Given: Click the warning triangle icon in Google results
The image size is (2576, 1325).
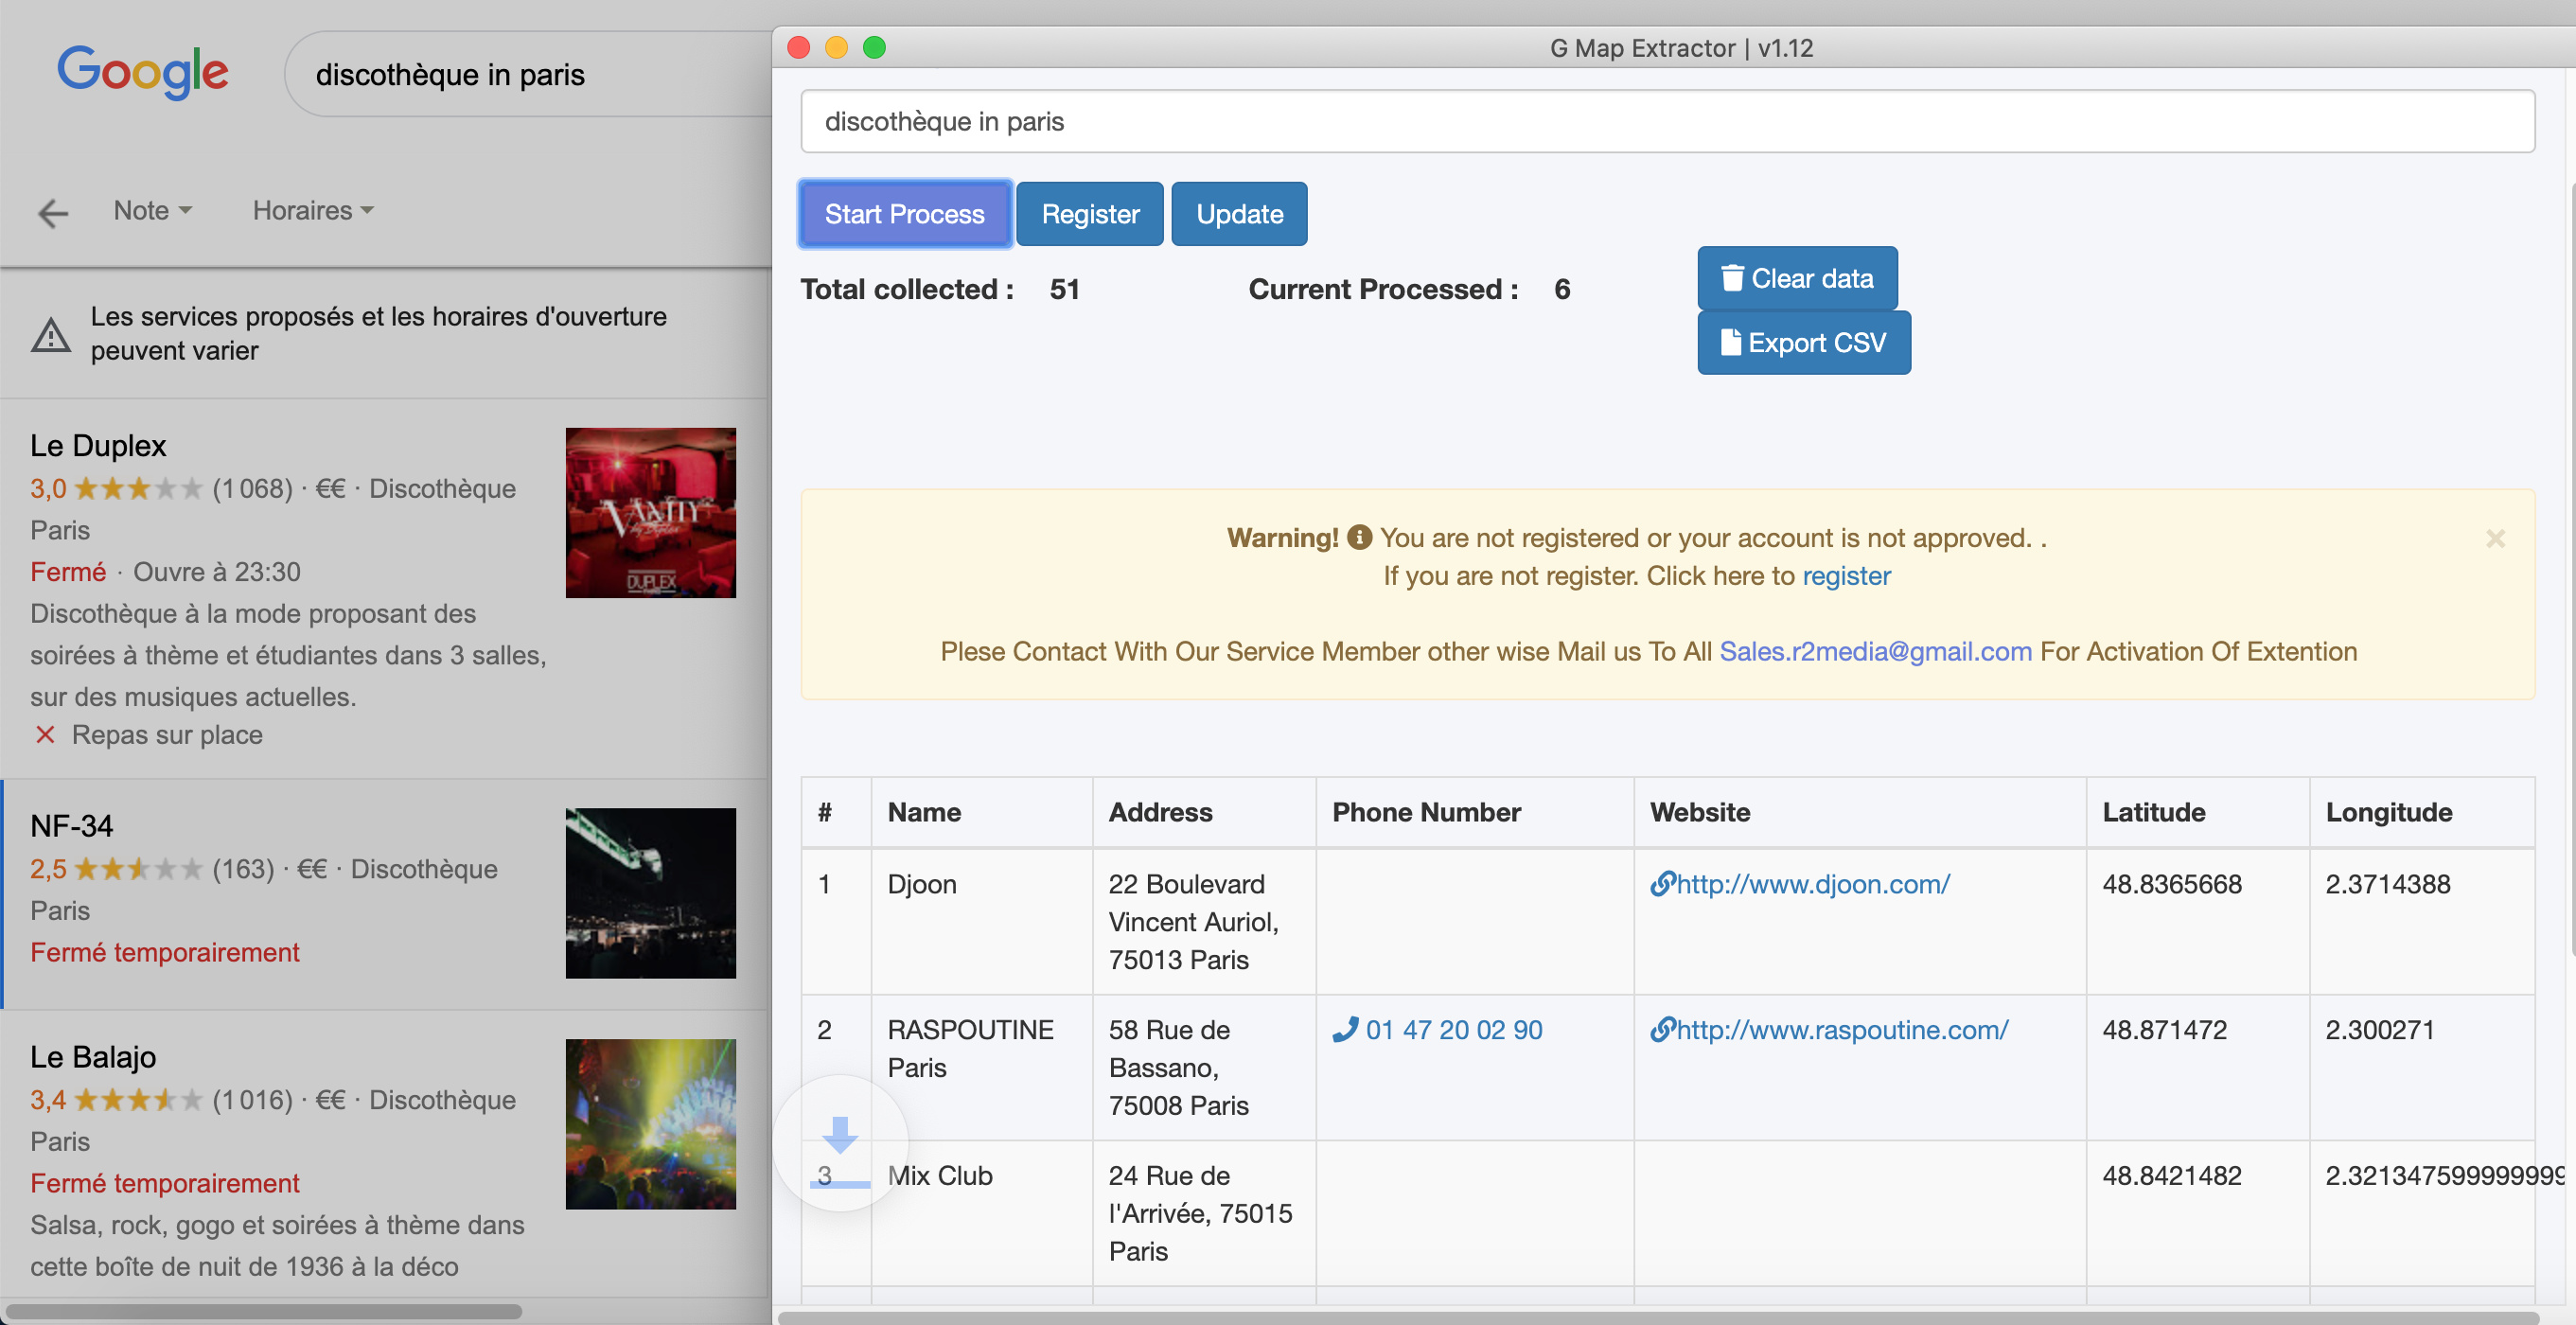Looking at the screenshot, I should point(51,334).
